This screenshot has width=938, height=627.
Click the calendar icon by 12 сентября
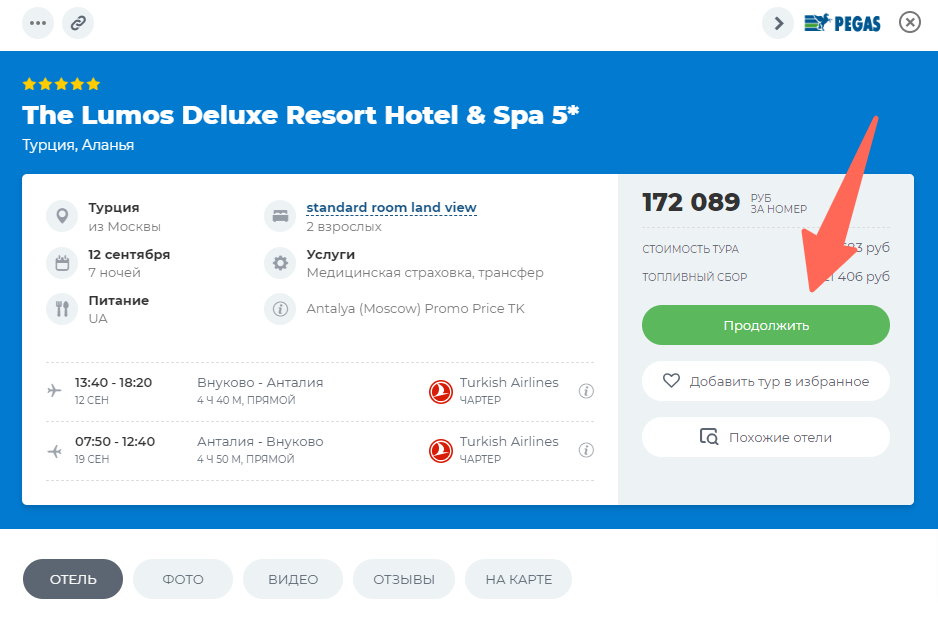pyautogui.click(x=62, y=263)
